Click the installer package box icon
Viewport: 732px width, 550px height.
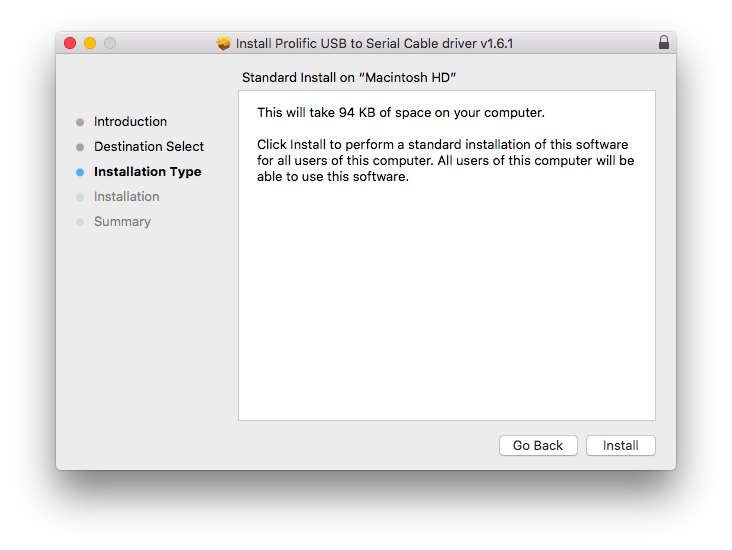pos(224,43)
